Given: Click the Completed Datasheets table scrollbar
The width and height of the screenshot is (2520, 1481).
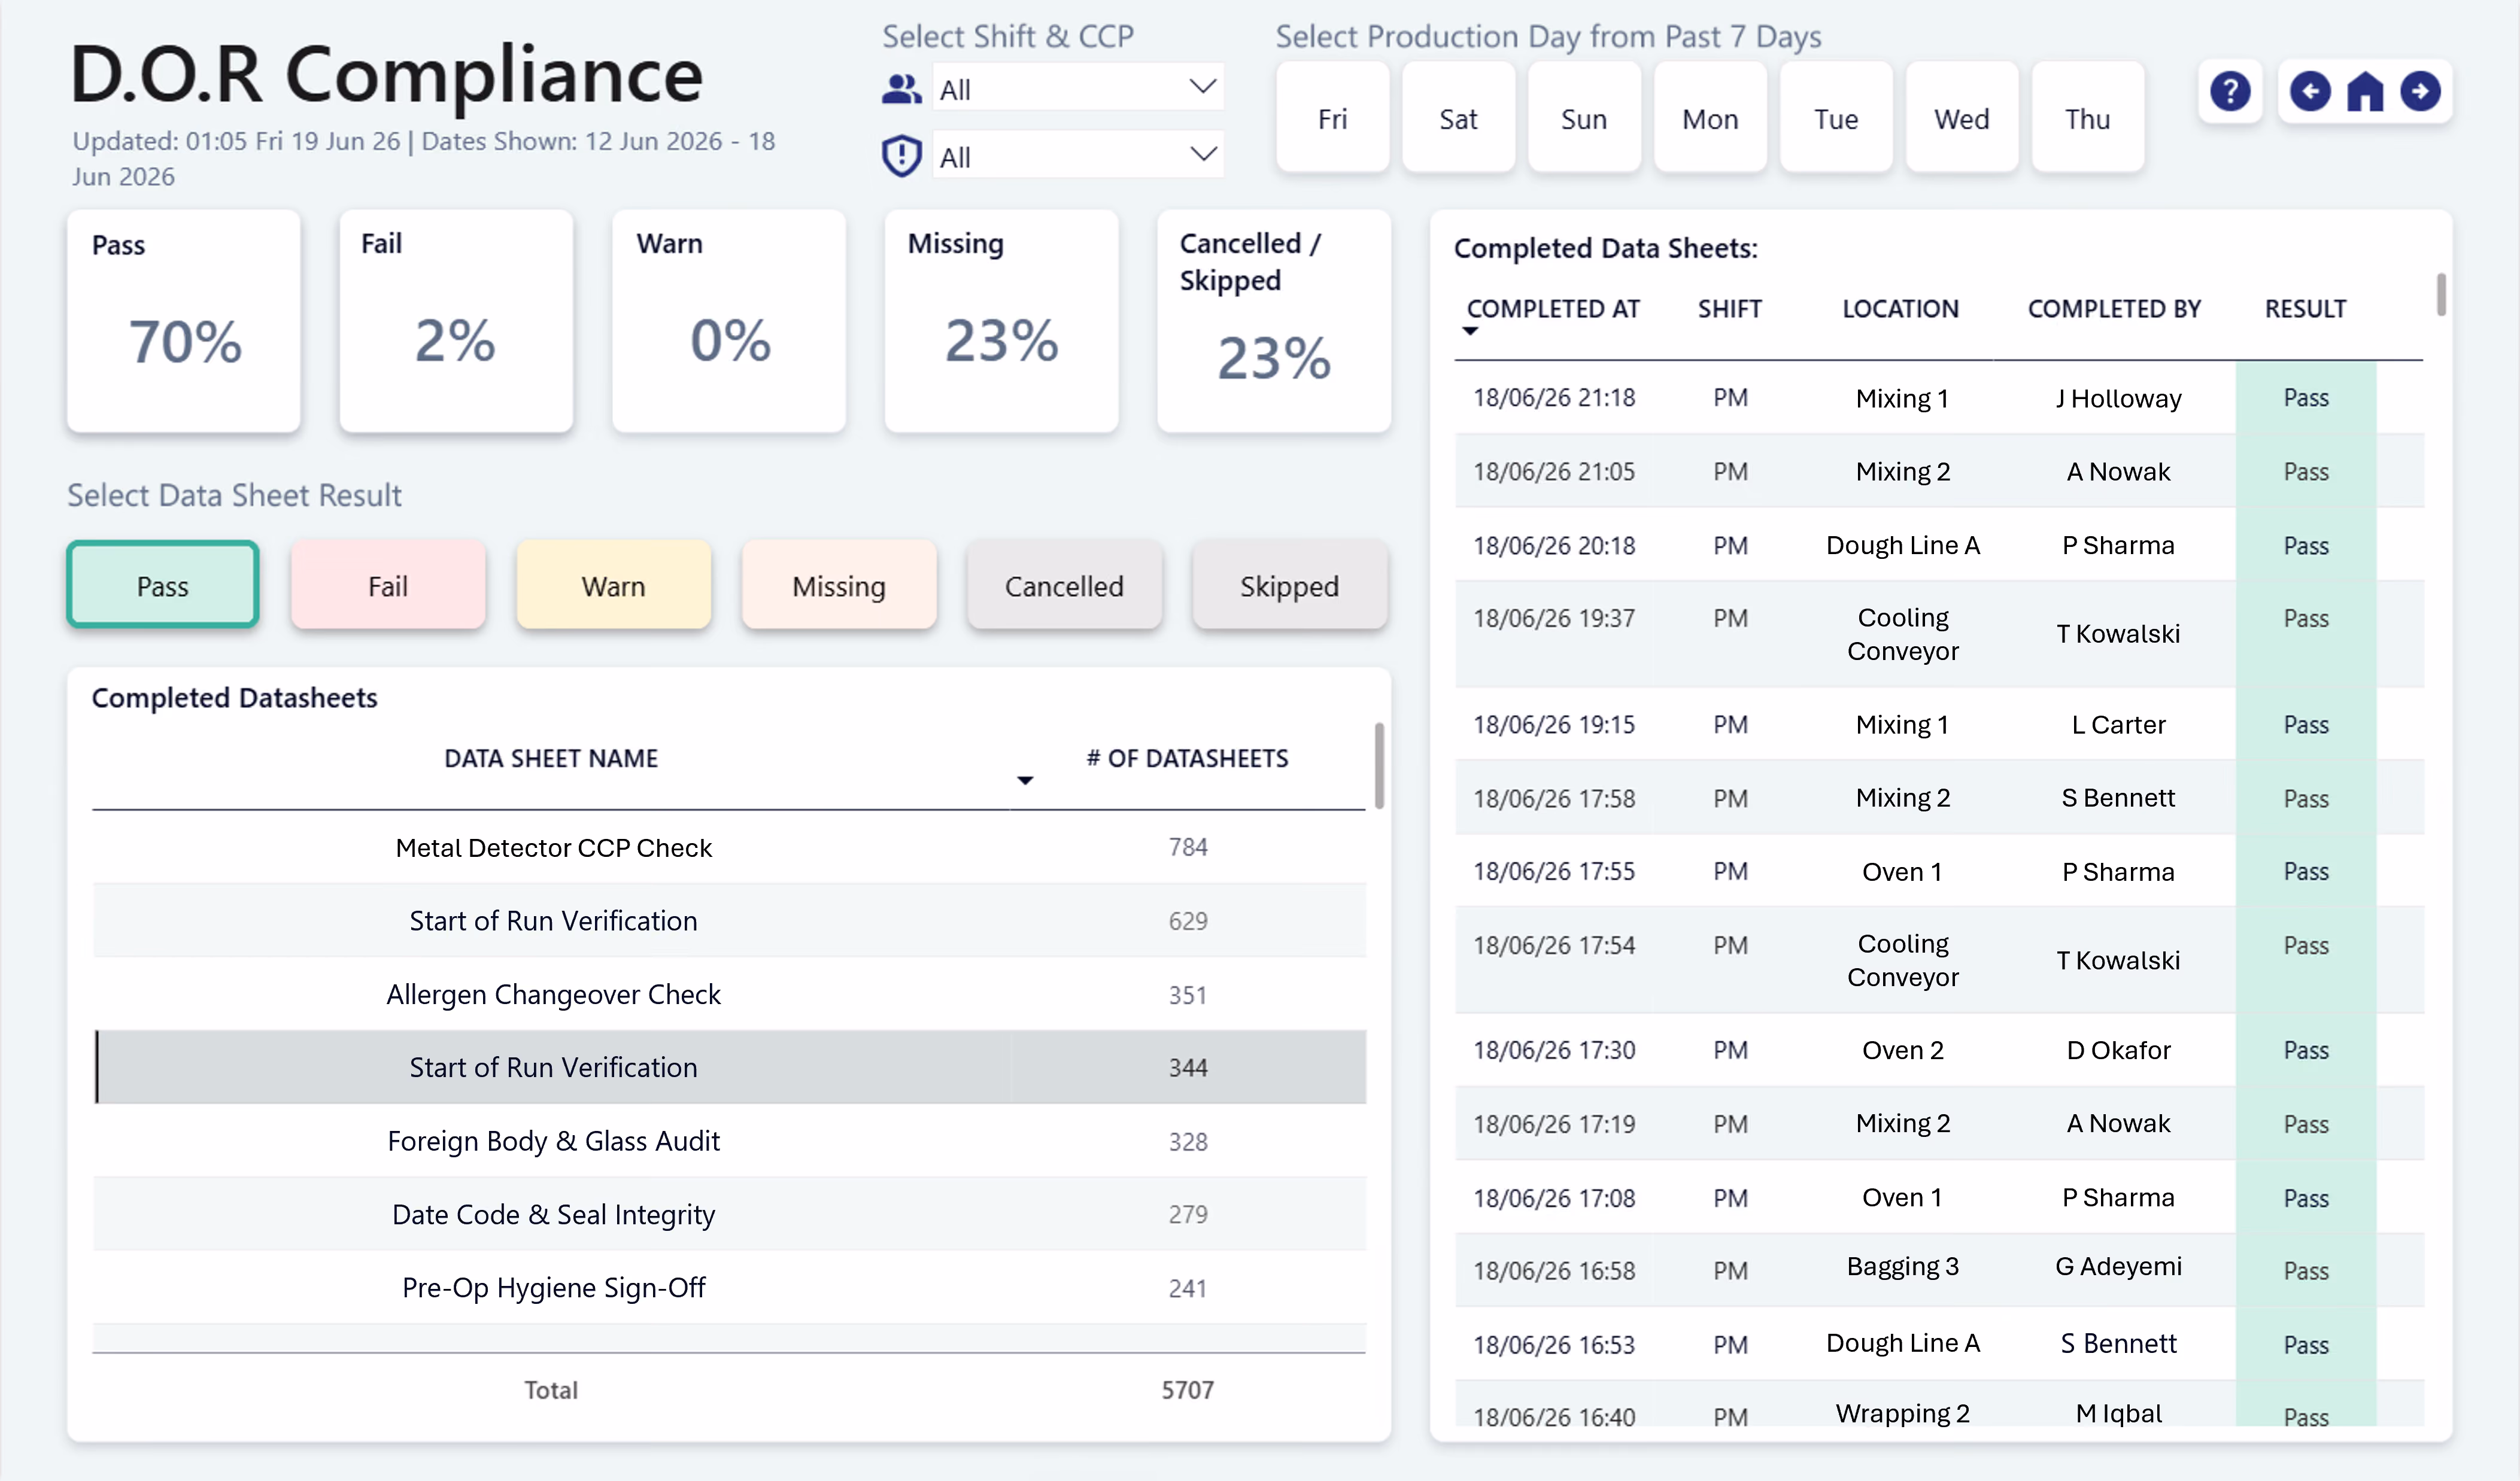Looking at the screenshot, I should pyautogui.click(x=1380, y=765).
